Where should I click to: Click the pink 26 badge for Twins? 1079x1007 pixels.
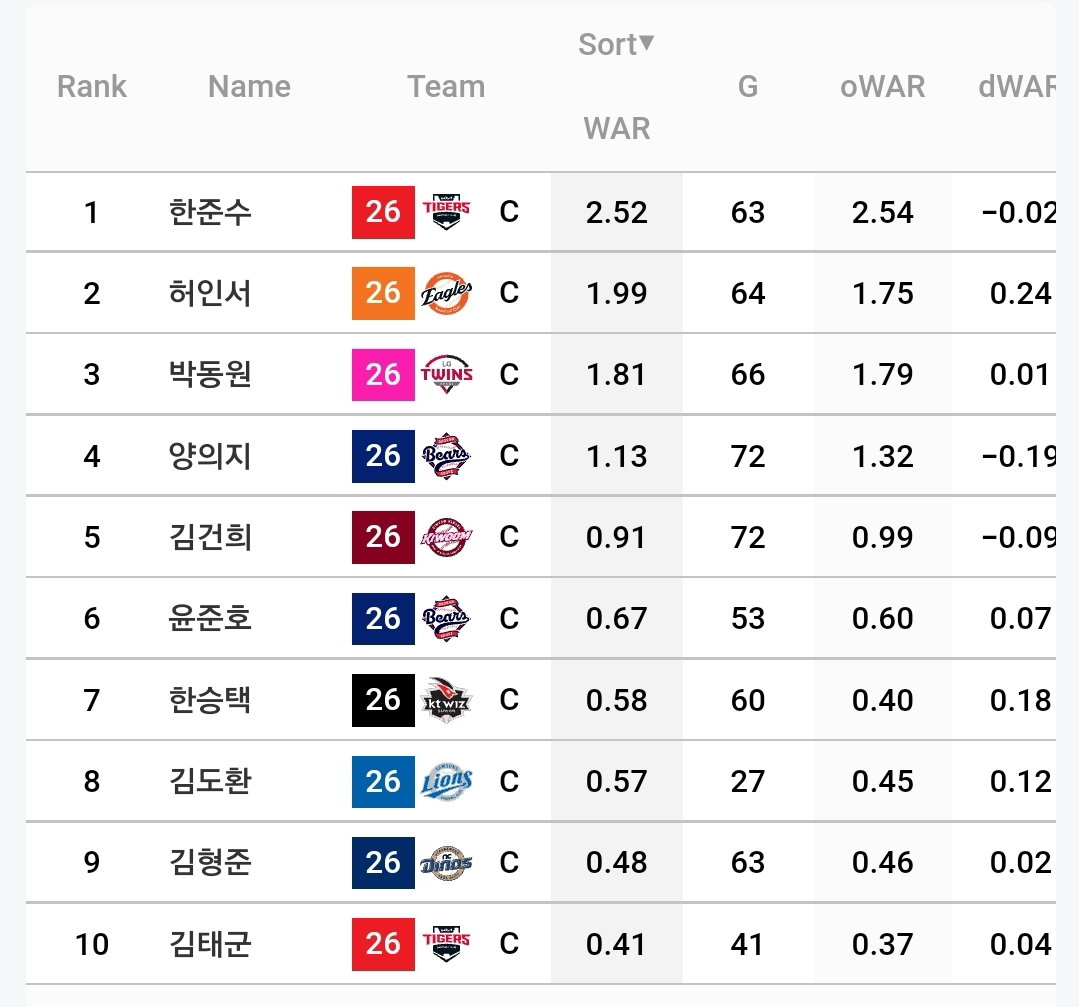[383, 374]
